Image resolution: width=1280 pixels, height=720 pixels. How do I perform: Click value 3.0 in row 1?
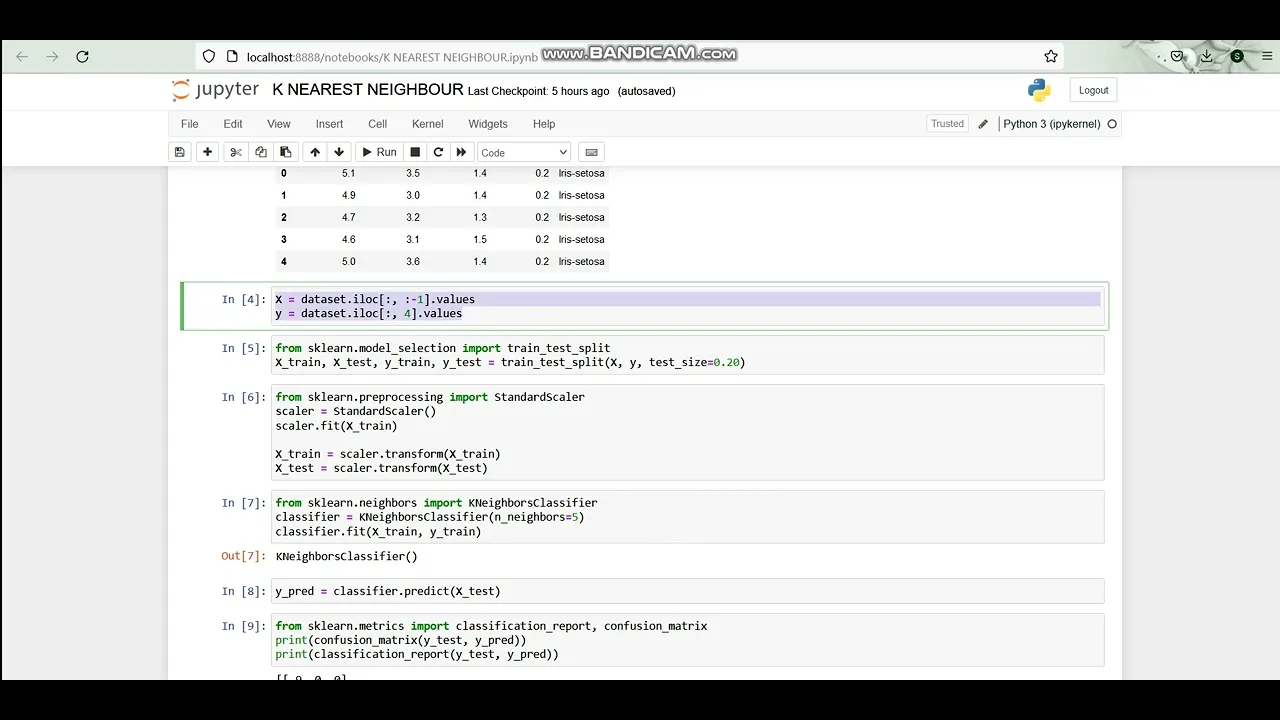413,195
